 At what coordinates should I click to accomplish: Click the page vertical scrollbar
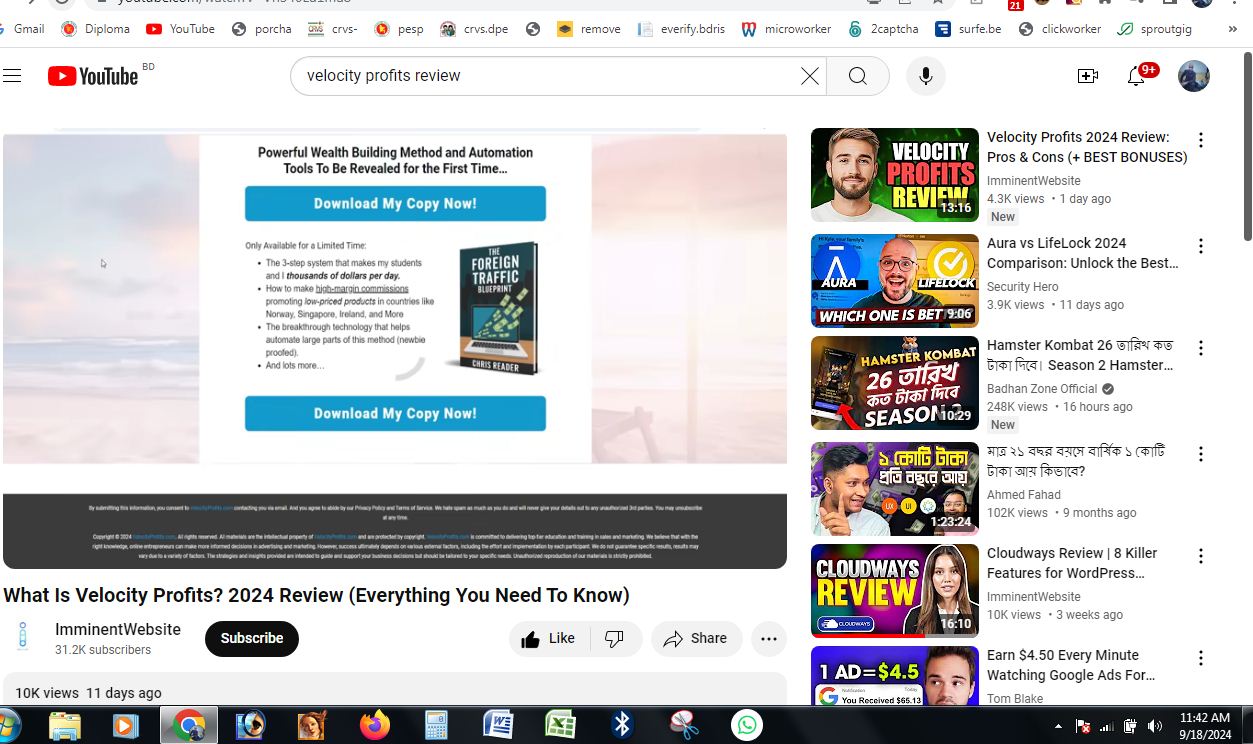(1247, 145)
